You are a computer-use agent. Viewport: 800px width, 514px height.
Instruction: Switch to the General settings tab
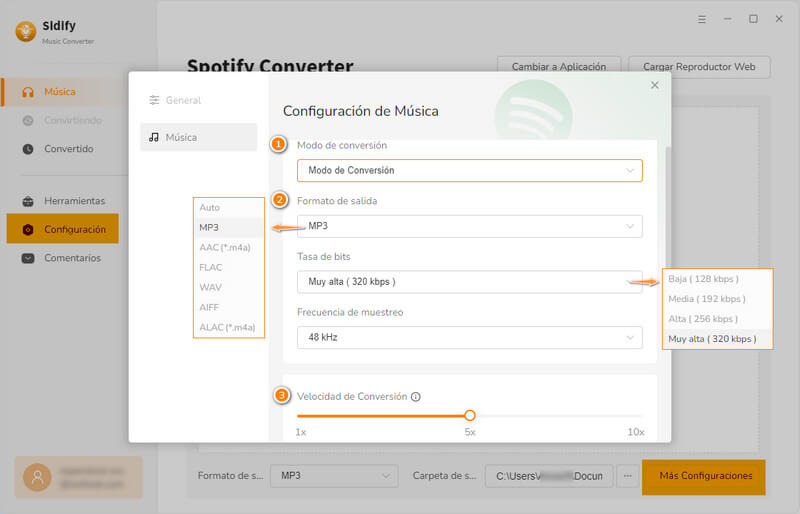coord(198,101)
